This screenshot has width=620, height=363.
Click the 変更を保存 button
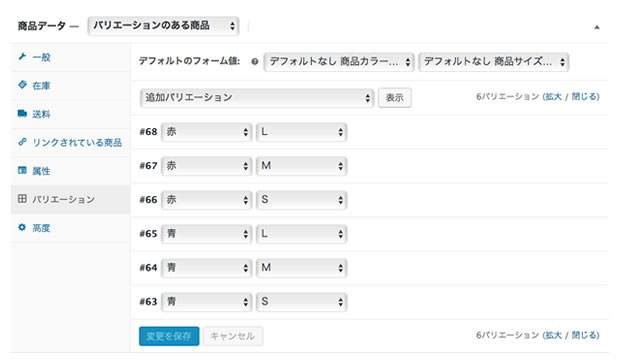pos(169,336)
